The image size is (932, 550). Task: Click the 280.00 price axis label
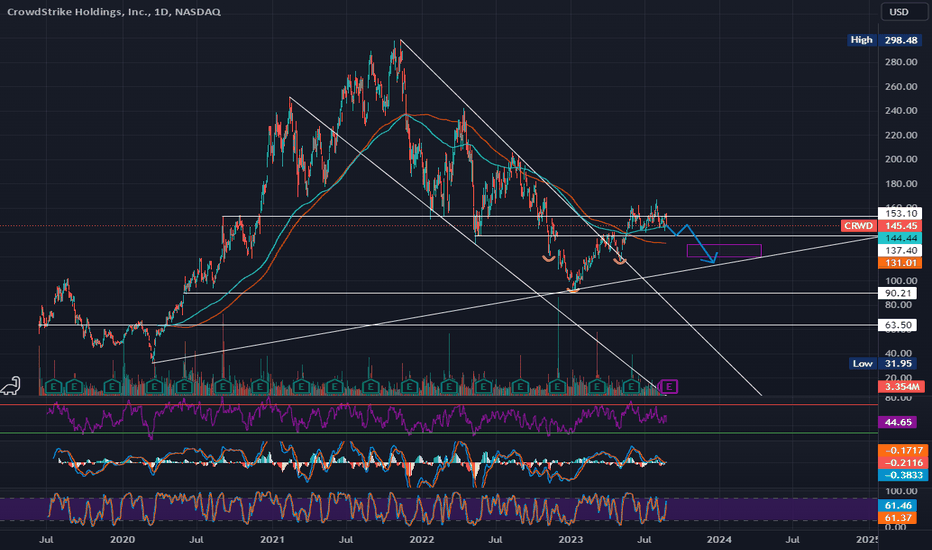[901, 62]
